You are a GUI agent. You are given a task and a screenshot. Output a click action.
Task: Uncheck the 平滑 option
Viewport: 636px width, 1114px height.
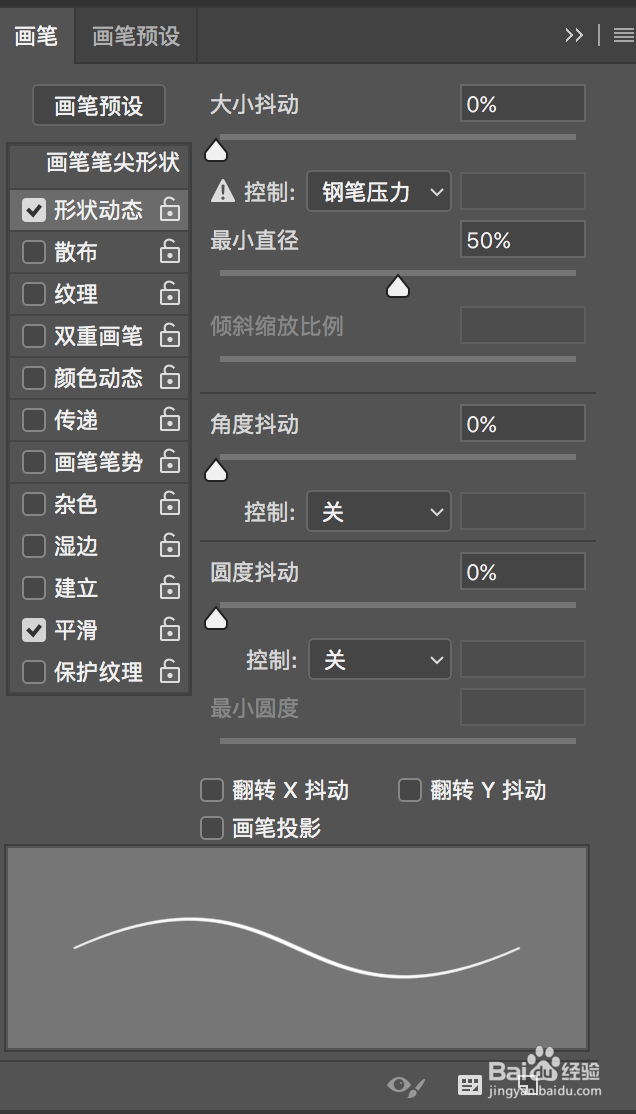click(x=34, y=629)
